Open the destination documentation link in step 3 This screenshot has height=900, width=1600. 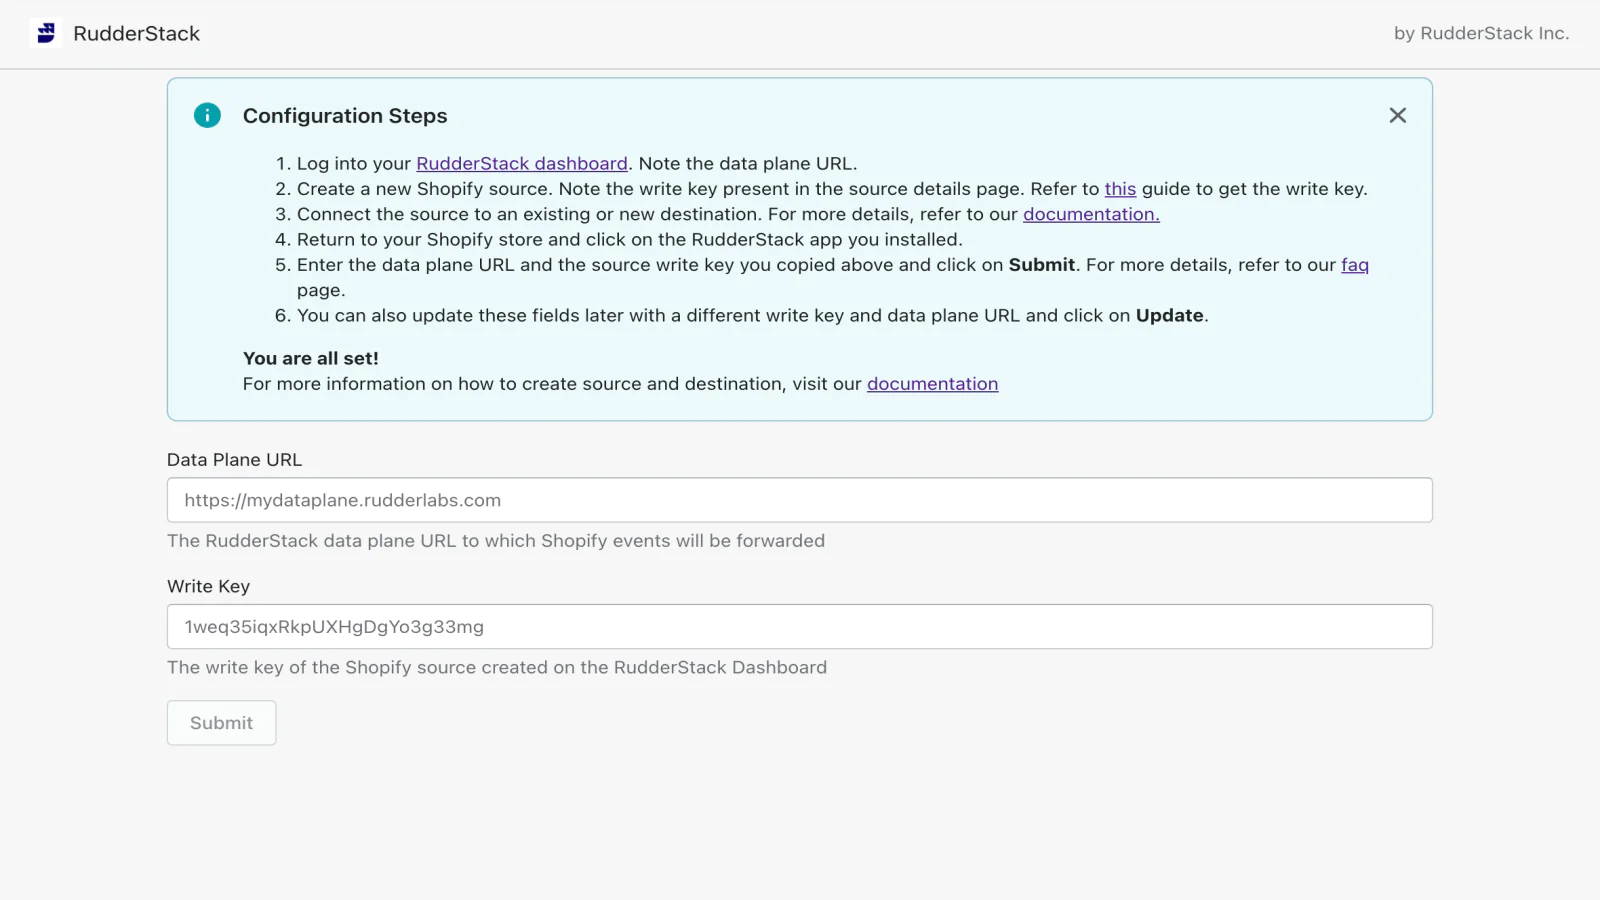pos(1090,214)
